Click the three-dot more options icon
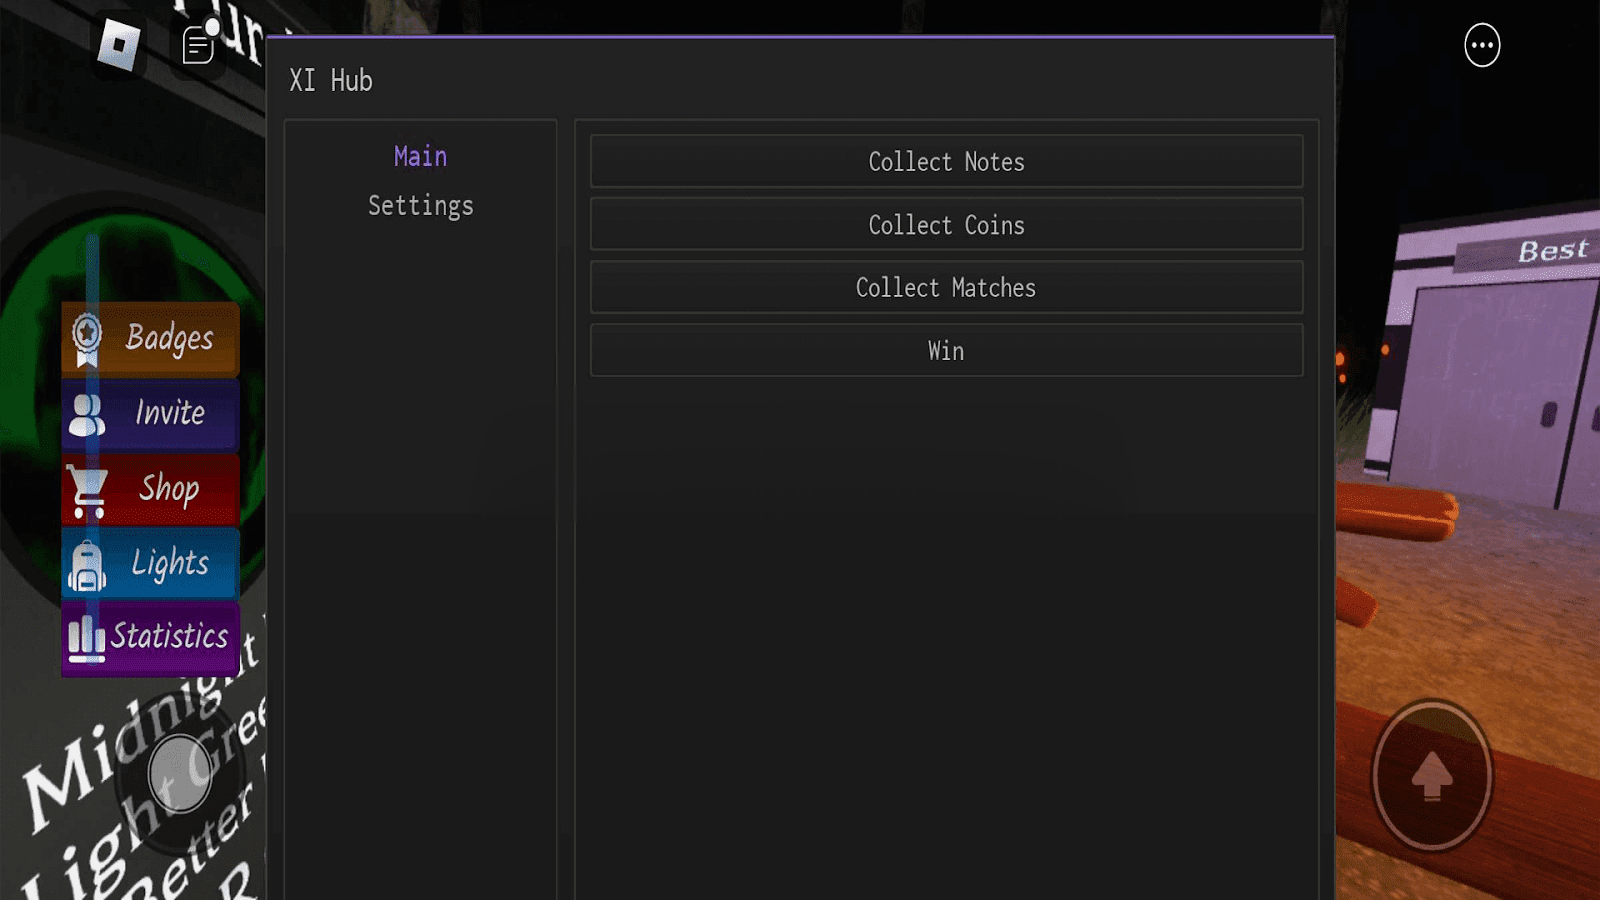This screenshot has height=900, width=1600. pyautogui.click(x=1481, y=45)
